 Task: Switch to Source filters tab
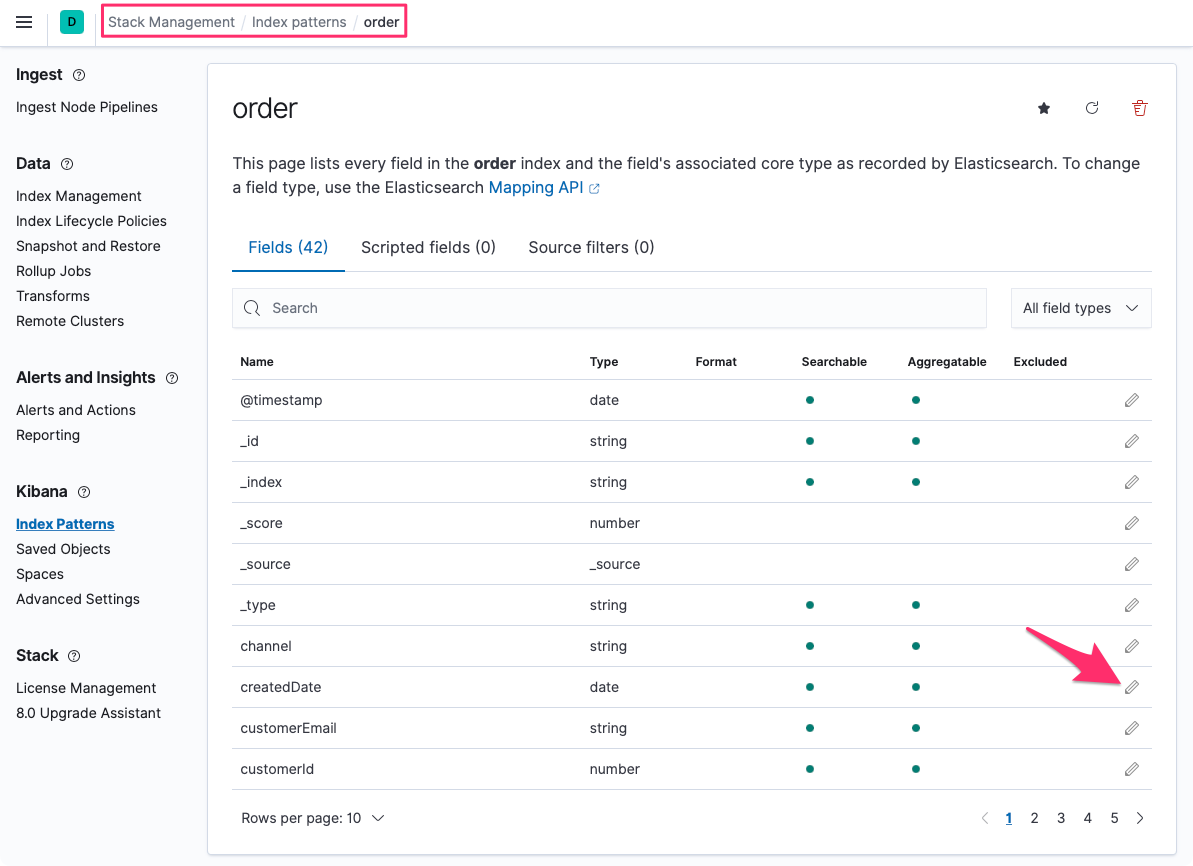tap(591, 247)
